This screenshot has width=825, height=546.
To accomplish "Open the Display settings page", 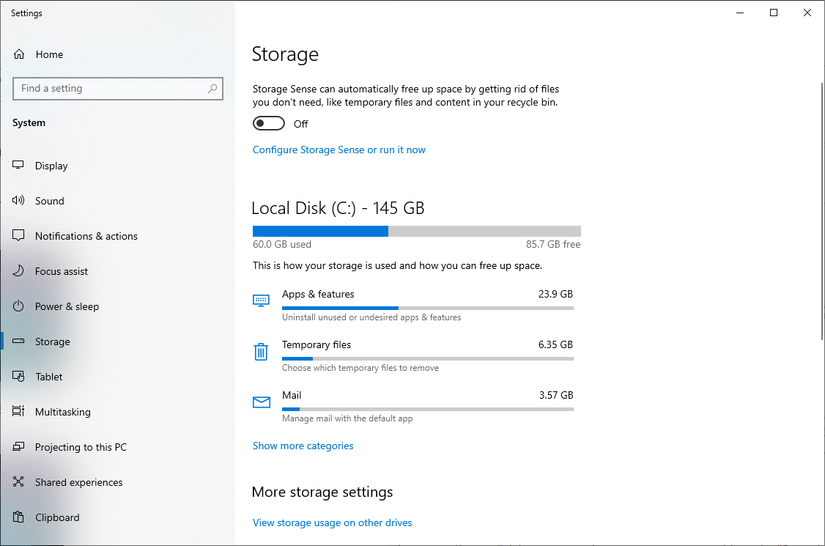I will pos(117,166).
